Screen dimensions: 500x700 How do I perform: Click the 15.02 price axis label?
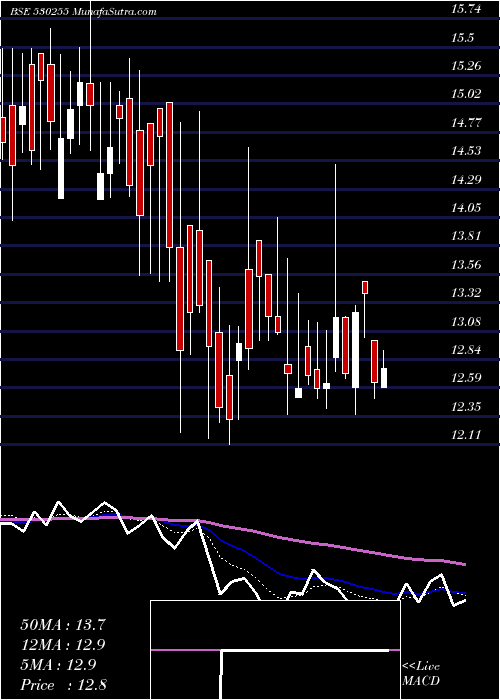pos(467,94)
